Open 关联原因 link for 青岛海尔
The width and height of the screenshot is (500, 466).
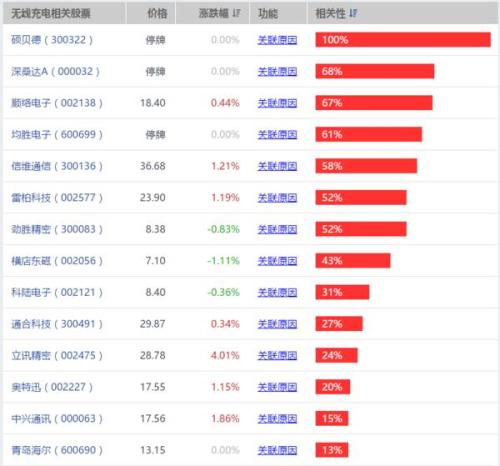(277, 450)
